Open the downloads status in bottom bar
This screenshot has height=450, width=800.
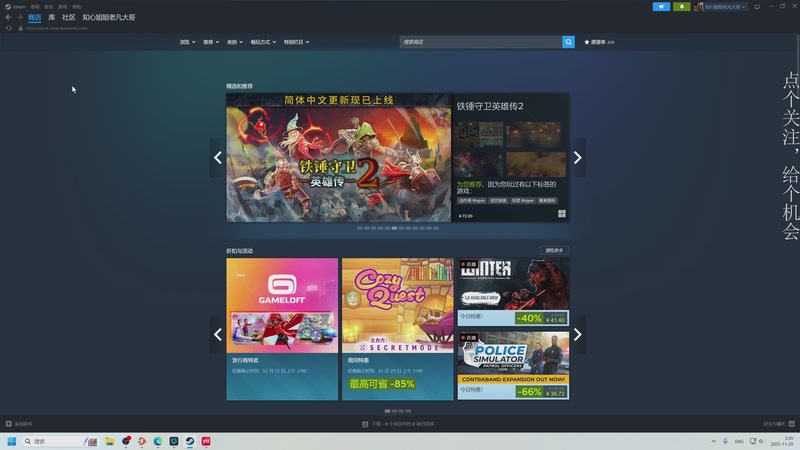[x=398, y=423]
